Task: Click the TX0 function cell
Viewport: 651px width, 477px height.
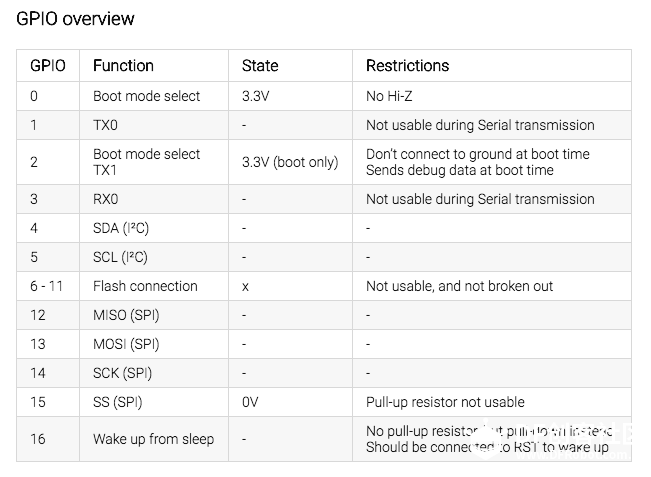Action: point(154,125)
